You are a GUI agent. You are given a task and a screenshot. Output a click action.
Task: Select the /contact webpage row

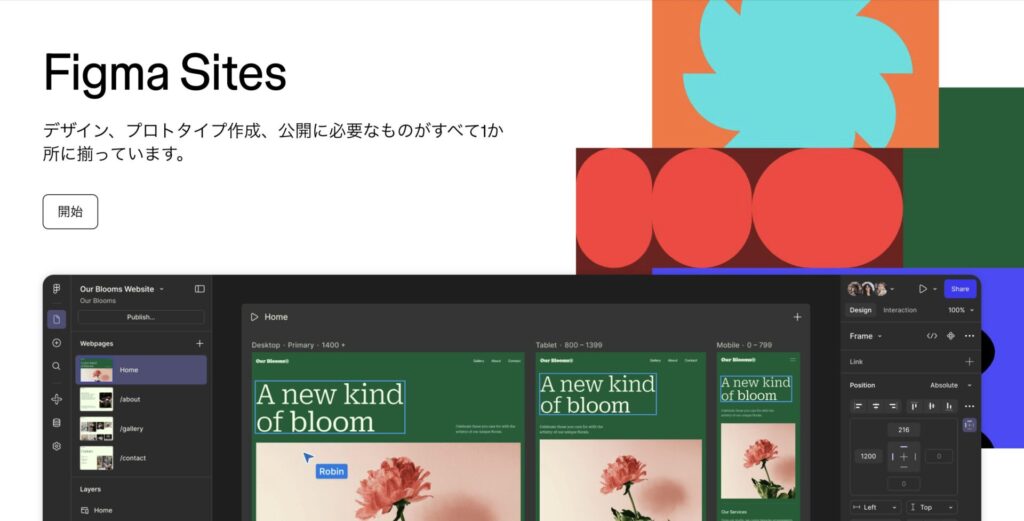coord(141,458)
